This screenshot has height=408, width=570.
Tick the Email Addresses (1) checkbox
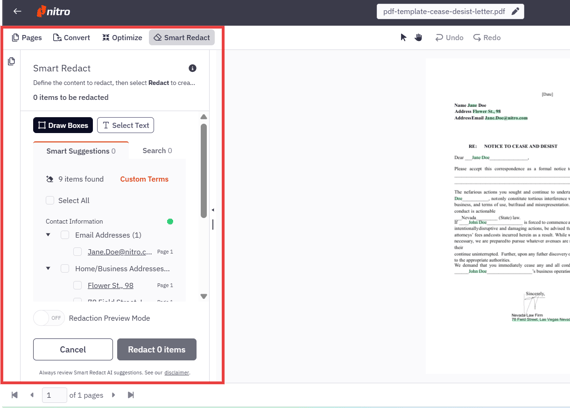[65, 235]
